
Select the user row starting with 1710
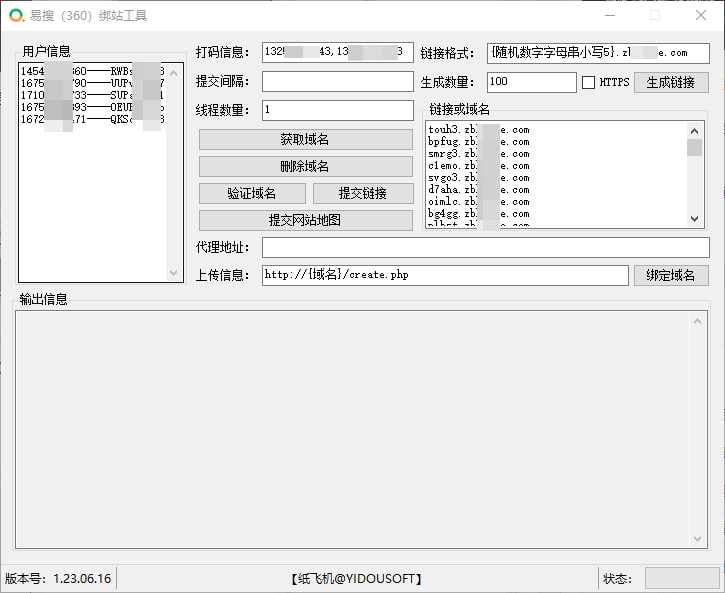tap(92, 95)
